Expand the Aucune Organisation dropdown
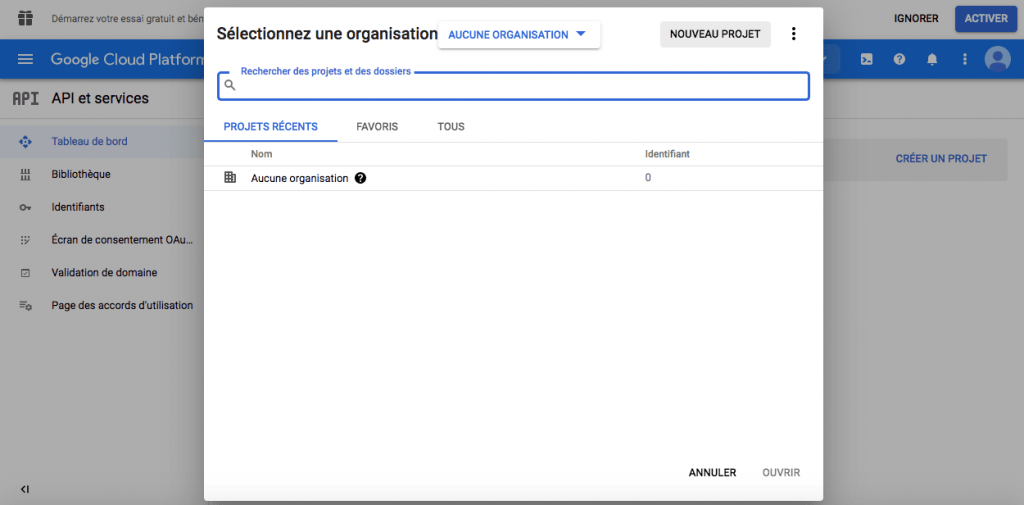 coord(518,35)
